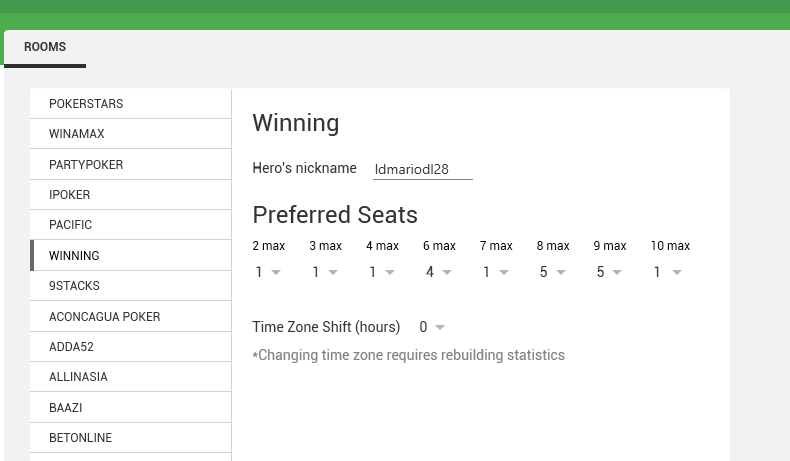Select iPoker in the room list
790x461 pixels.
tap(131, 195)
